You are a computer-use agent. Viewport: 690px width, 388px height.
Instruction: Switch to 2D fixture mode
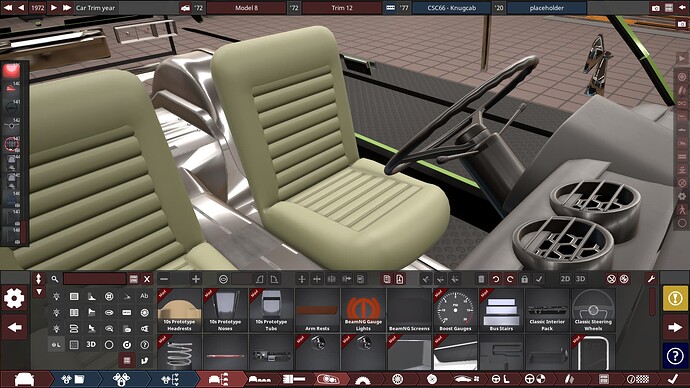click(565, 278)
